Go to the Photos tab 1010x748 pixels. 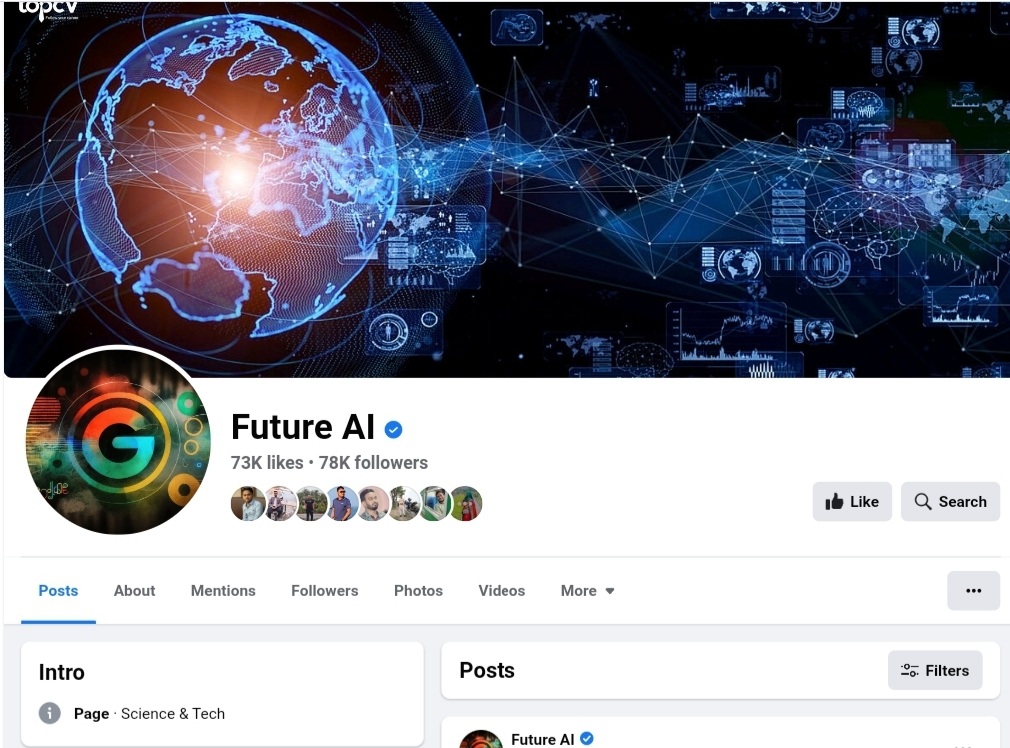[x=418, y=591]
